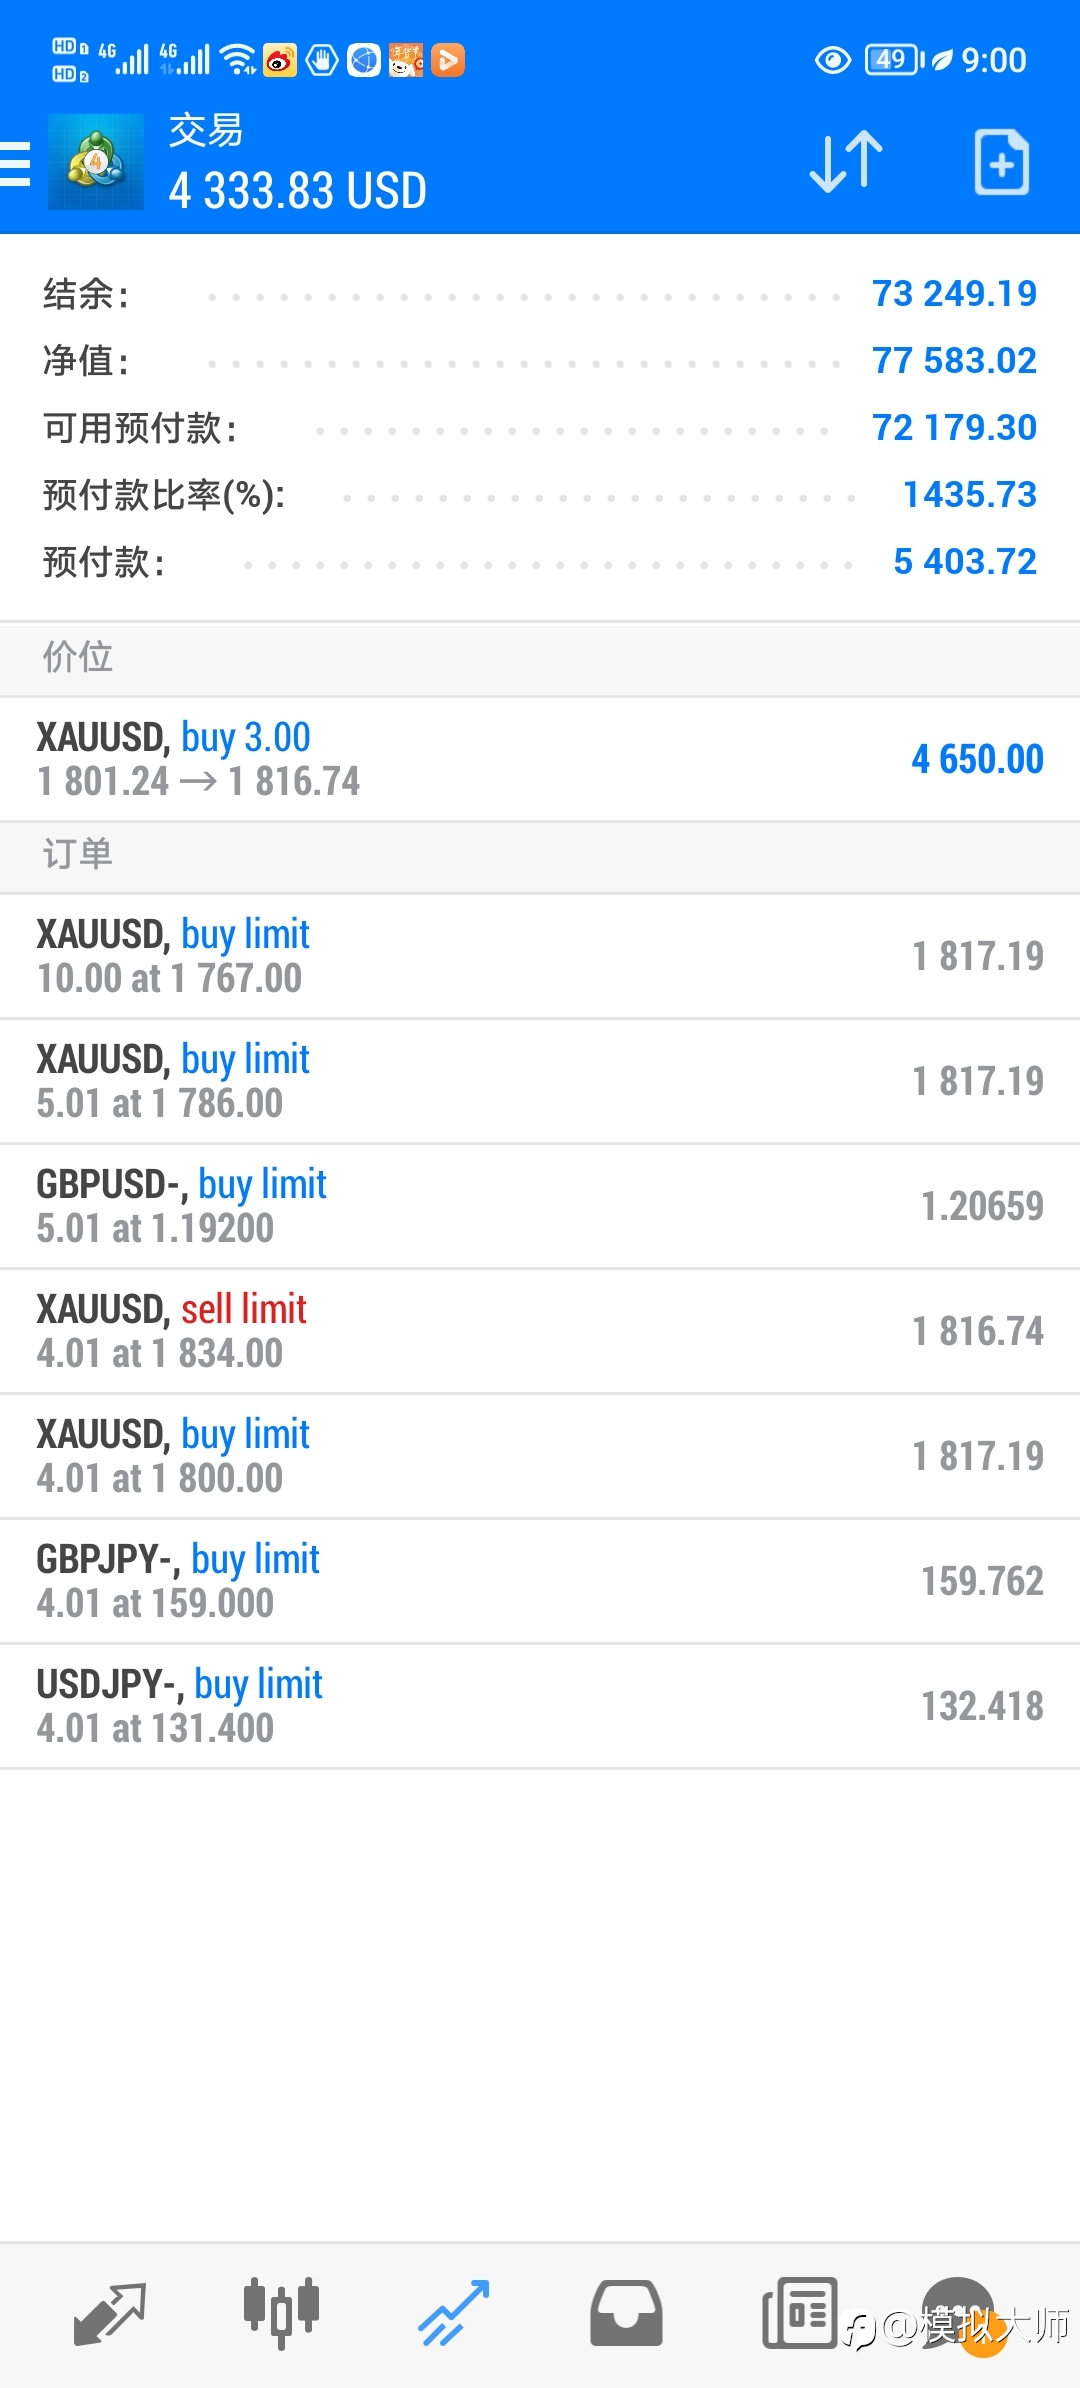The height and width of the screenshot is (2388, 1080).
Task: Select XAUUSD buy limit at 1 800.00
Action: click(540, 1457)
